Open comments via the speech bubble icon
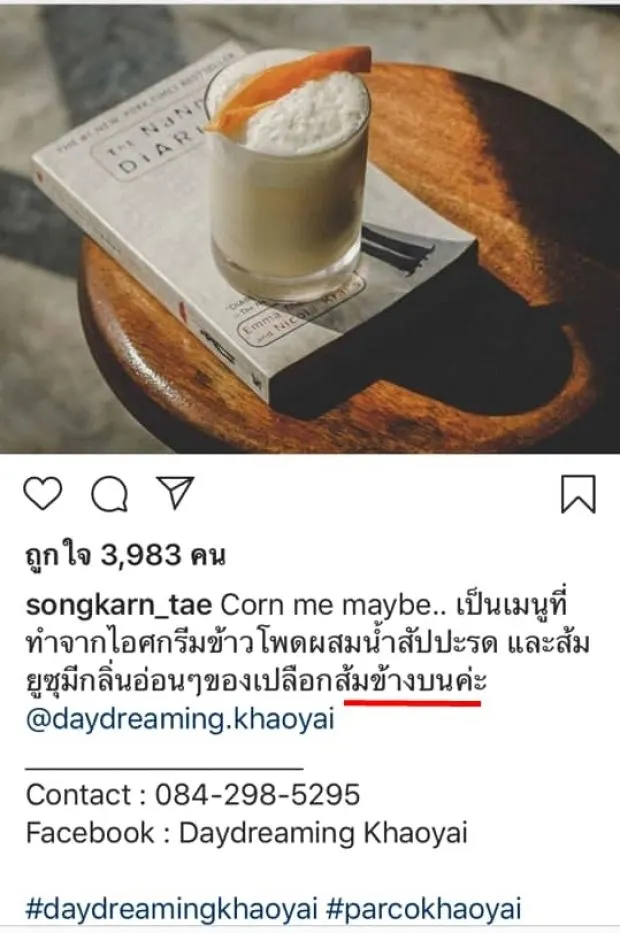 (x=109, y=494)
